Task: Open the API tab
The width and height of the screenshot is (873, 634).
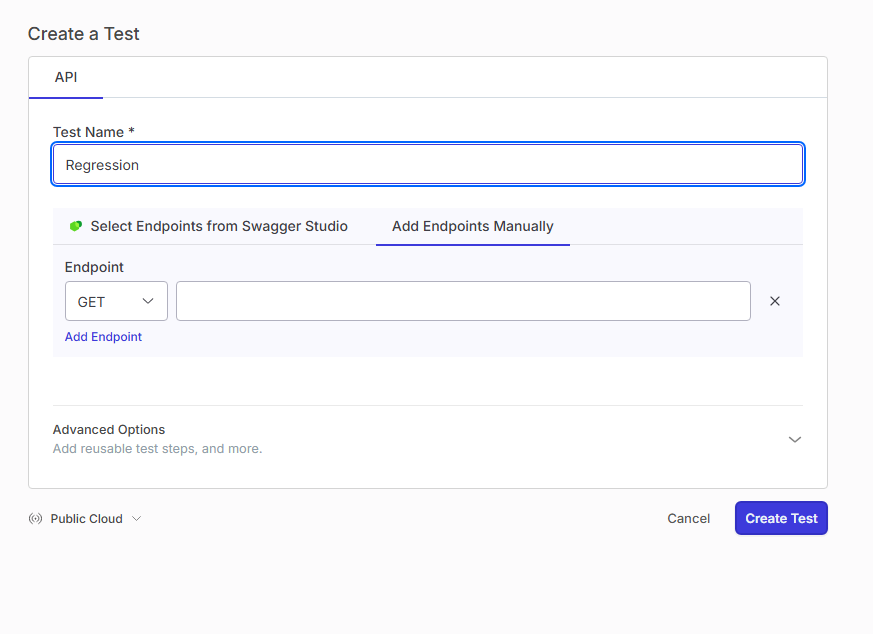Action: 65,76
